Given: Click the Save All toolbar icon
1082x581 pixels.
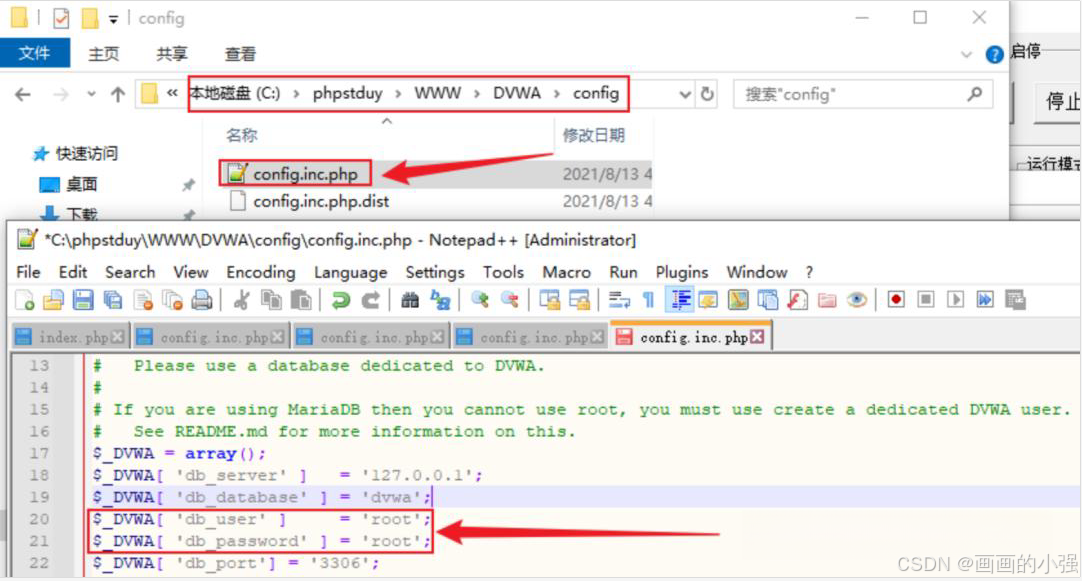Looking at the screenshot, I should point(112,300).
